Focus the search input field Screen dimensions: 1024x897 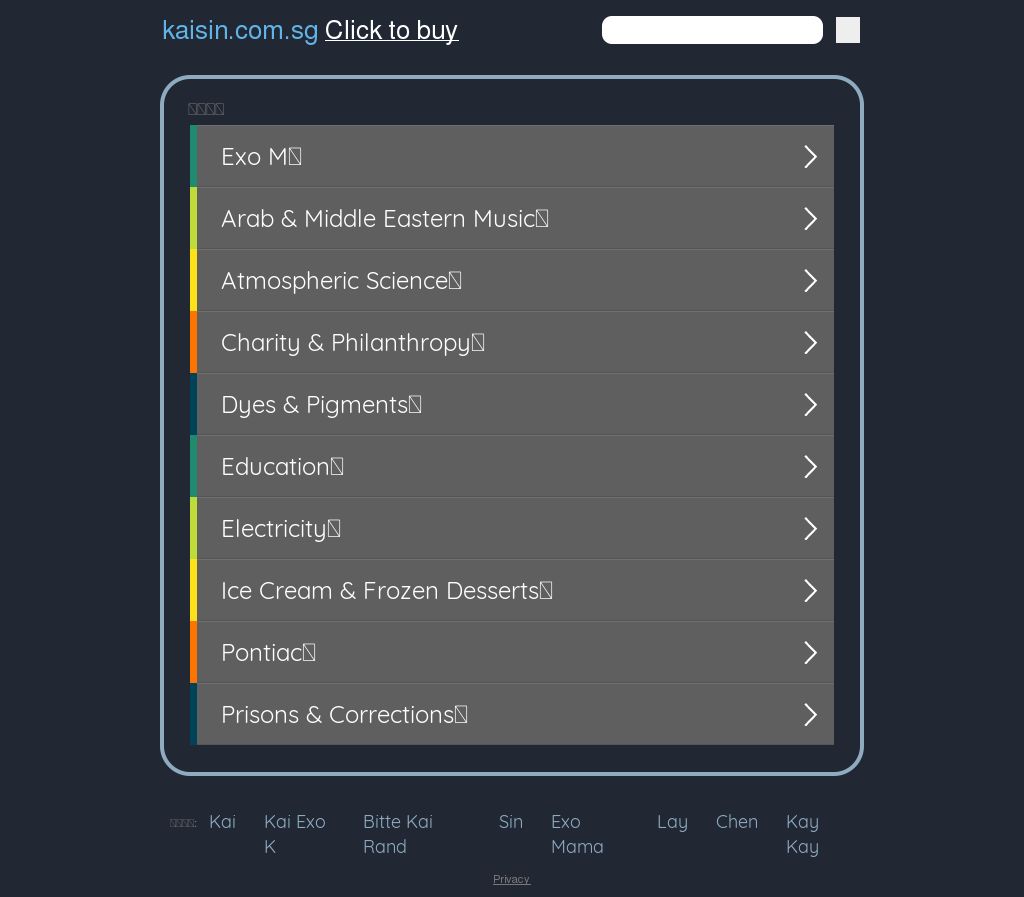click(x=712, y=31)
